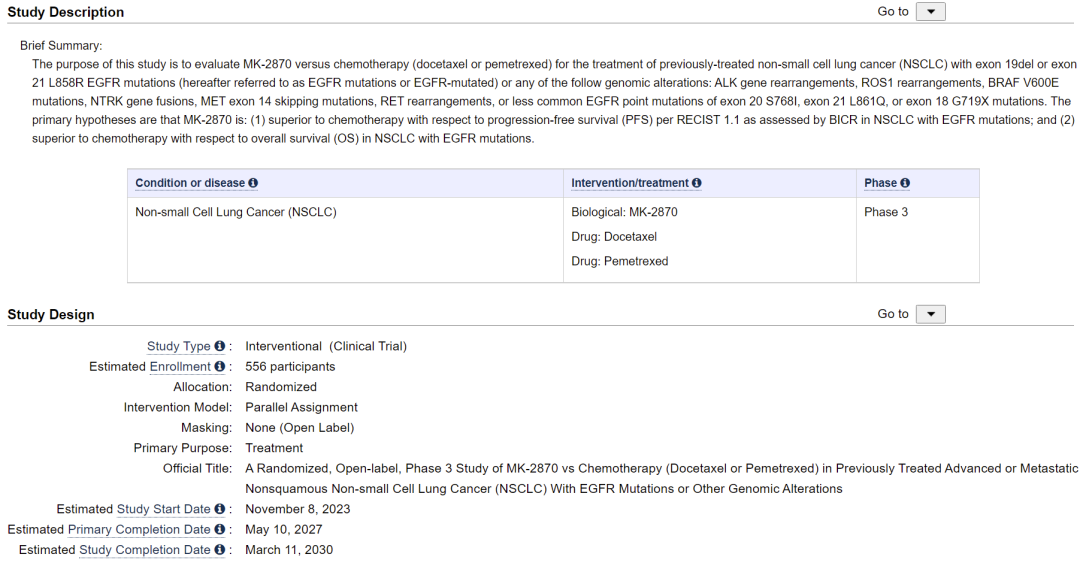Click the Study Type link

click(178, 346)
